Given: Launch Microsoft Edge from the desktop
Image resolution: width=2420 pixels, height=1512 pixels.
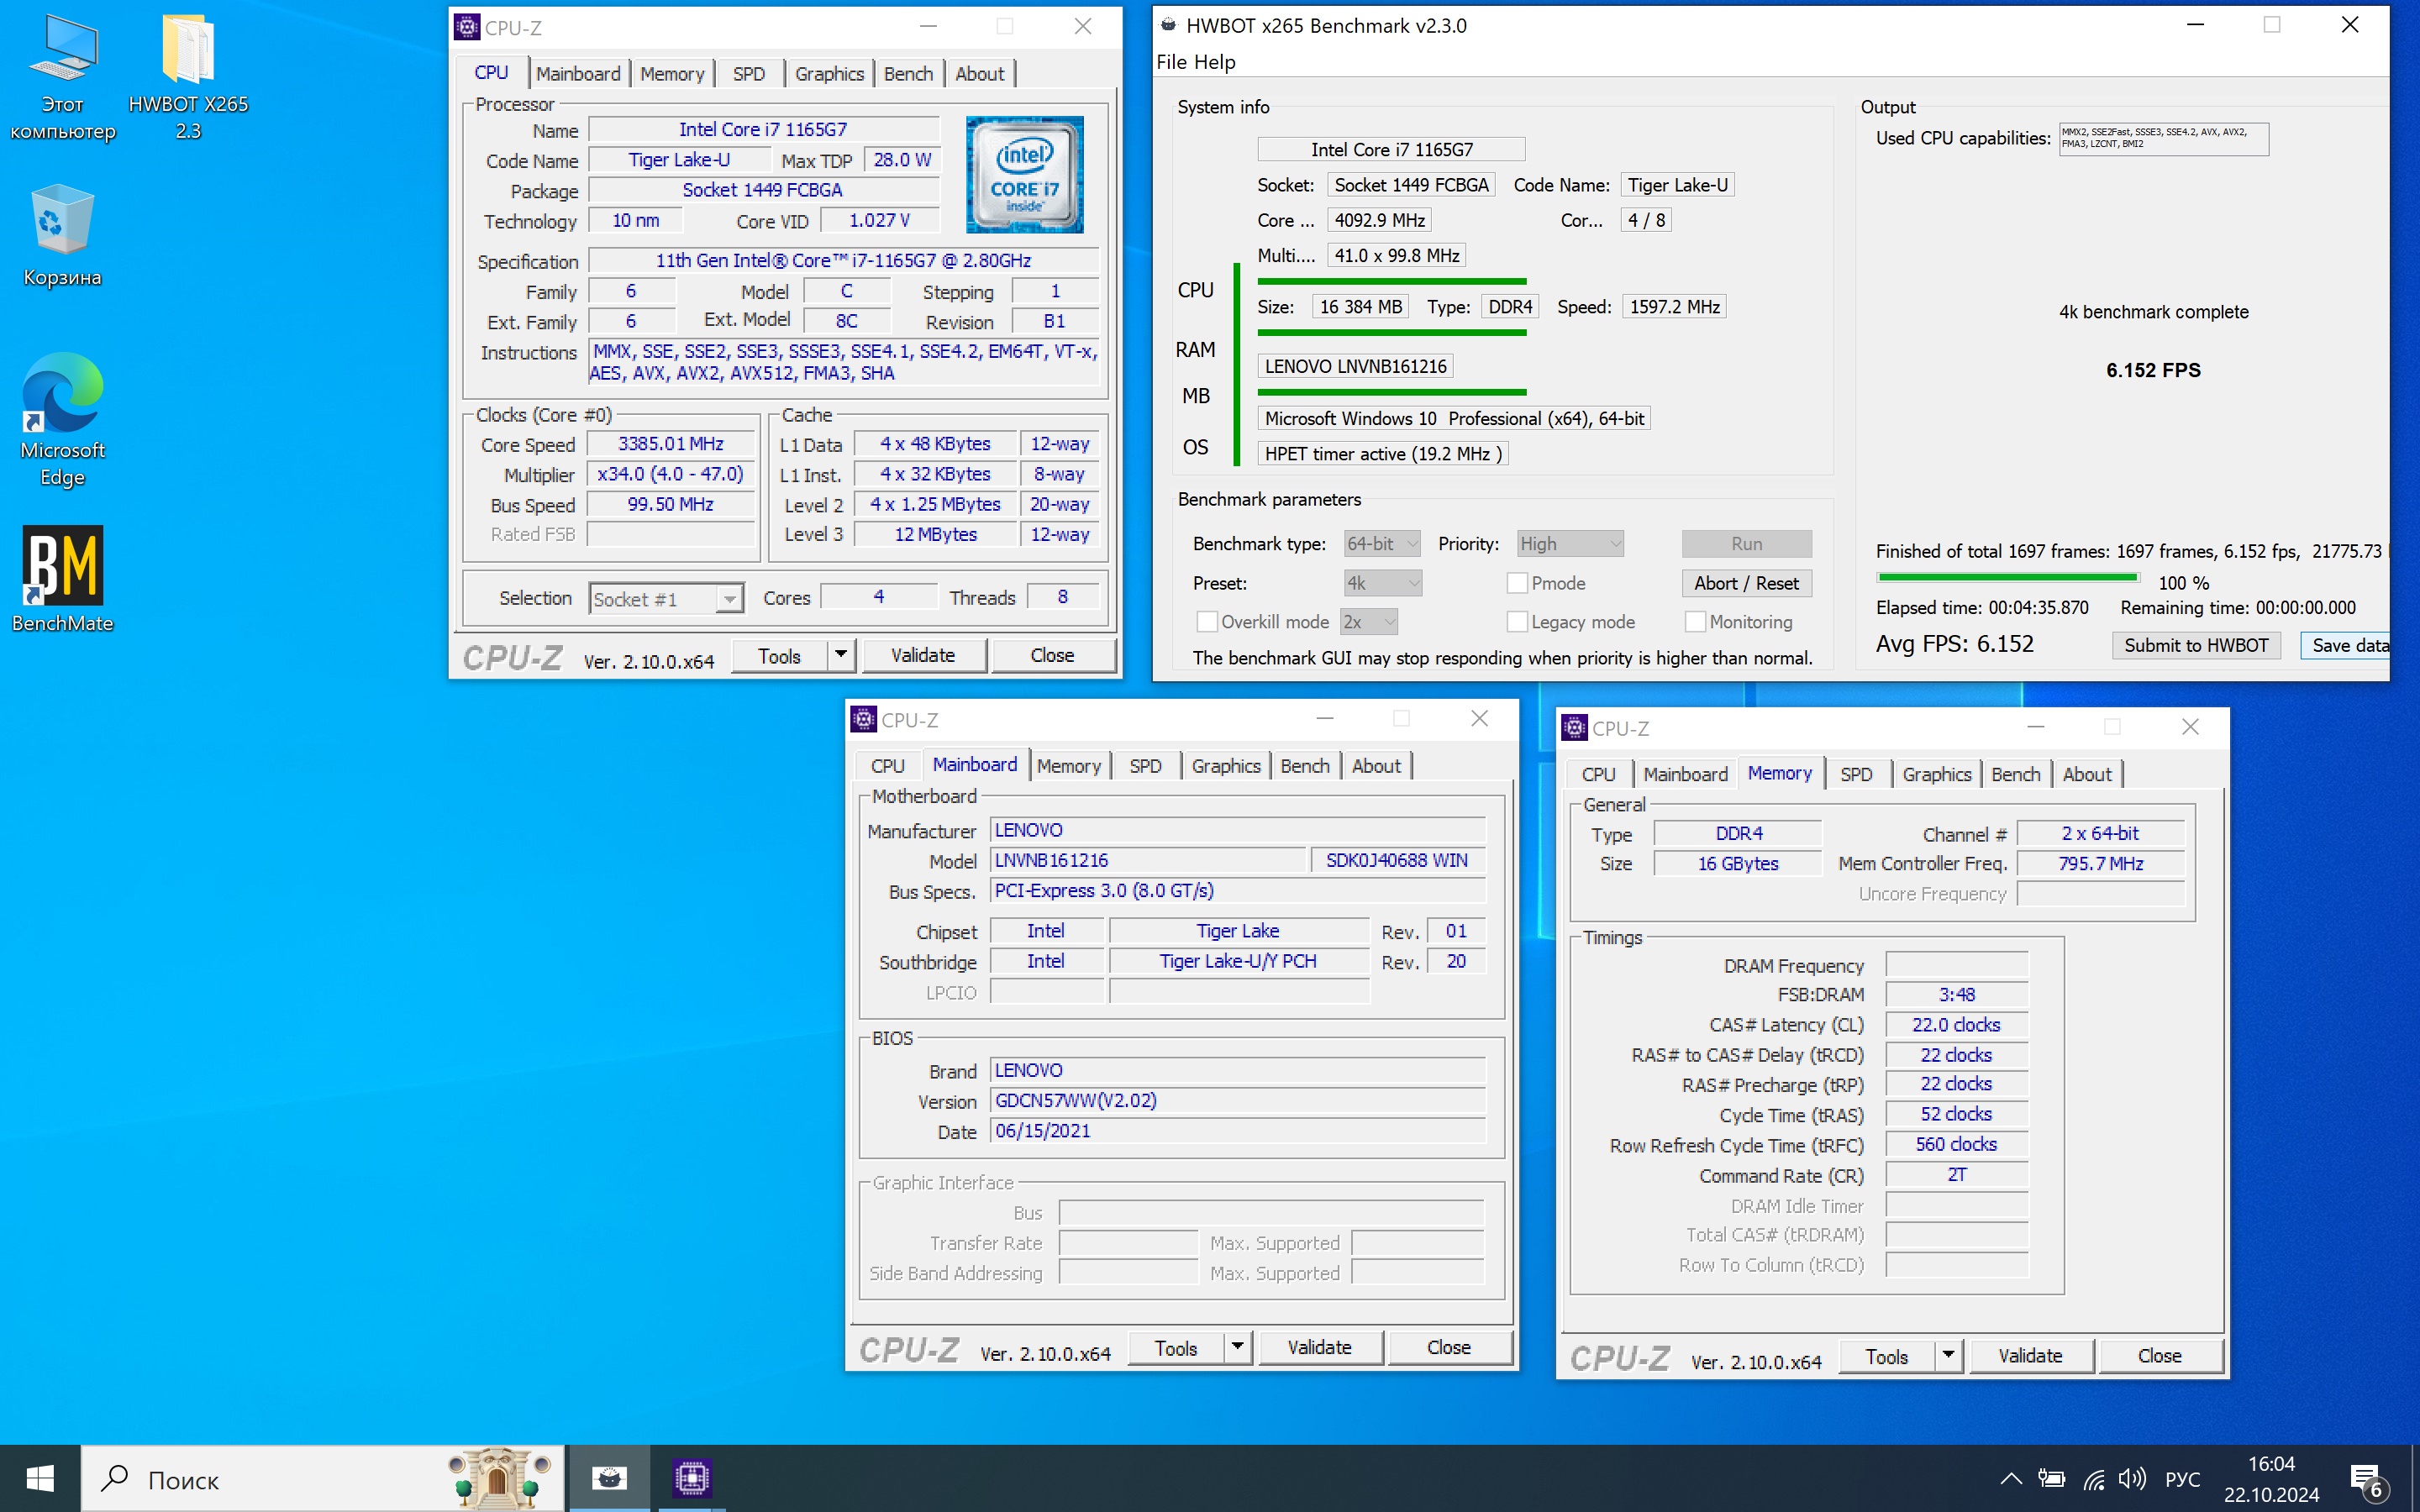Looking at the screenshot, I should tap(62, 420).
